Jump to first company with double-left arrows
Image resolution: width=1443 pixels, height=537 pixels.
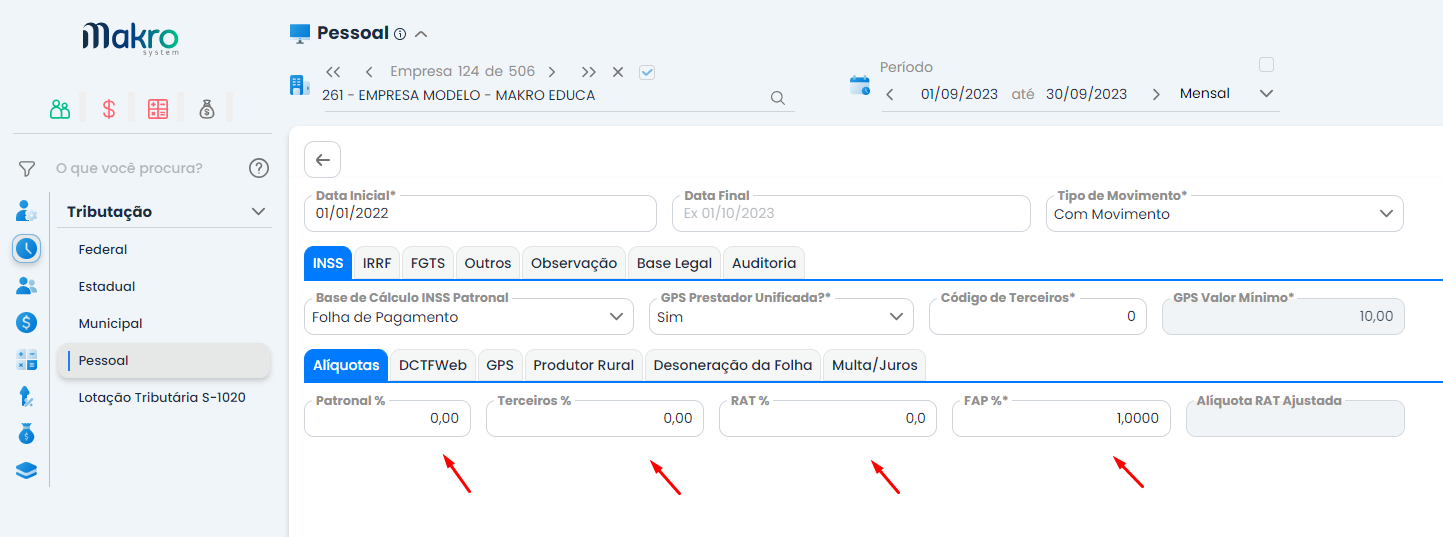[x=334, y=72]
